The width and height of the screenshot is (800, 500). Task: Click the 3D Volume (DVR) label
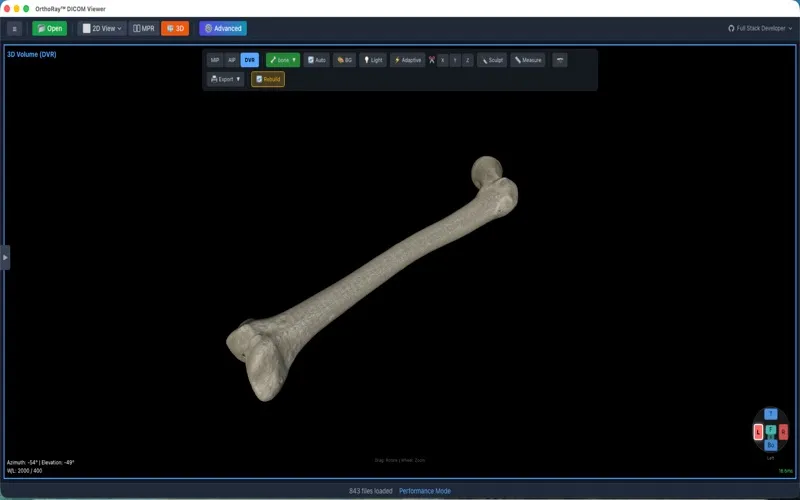point(32,54)
